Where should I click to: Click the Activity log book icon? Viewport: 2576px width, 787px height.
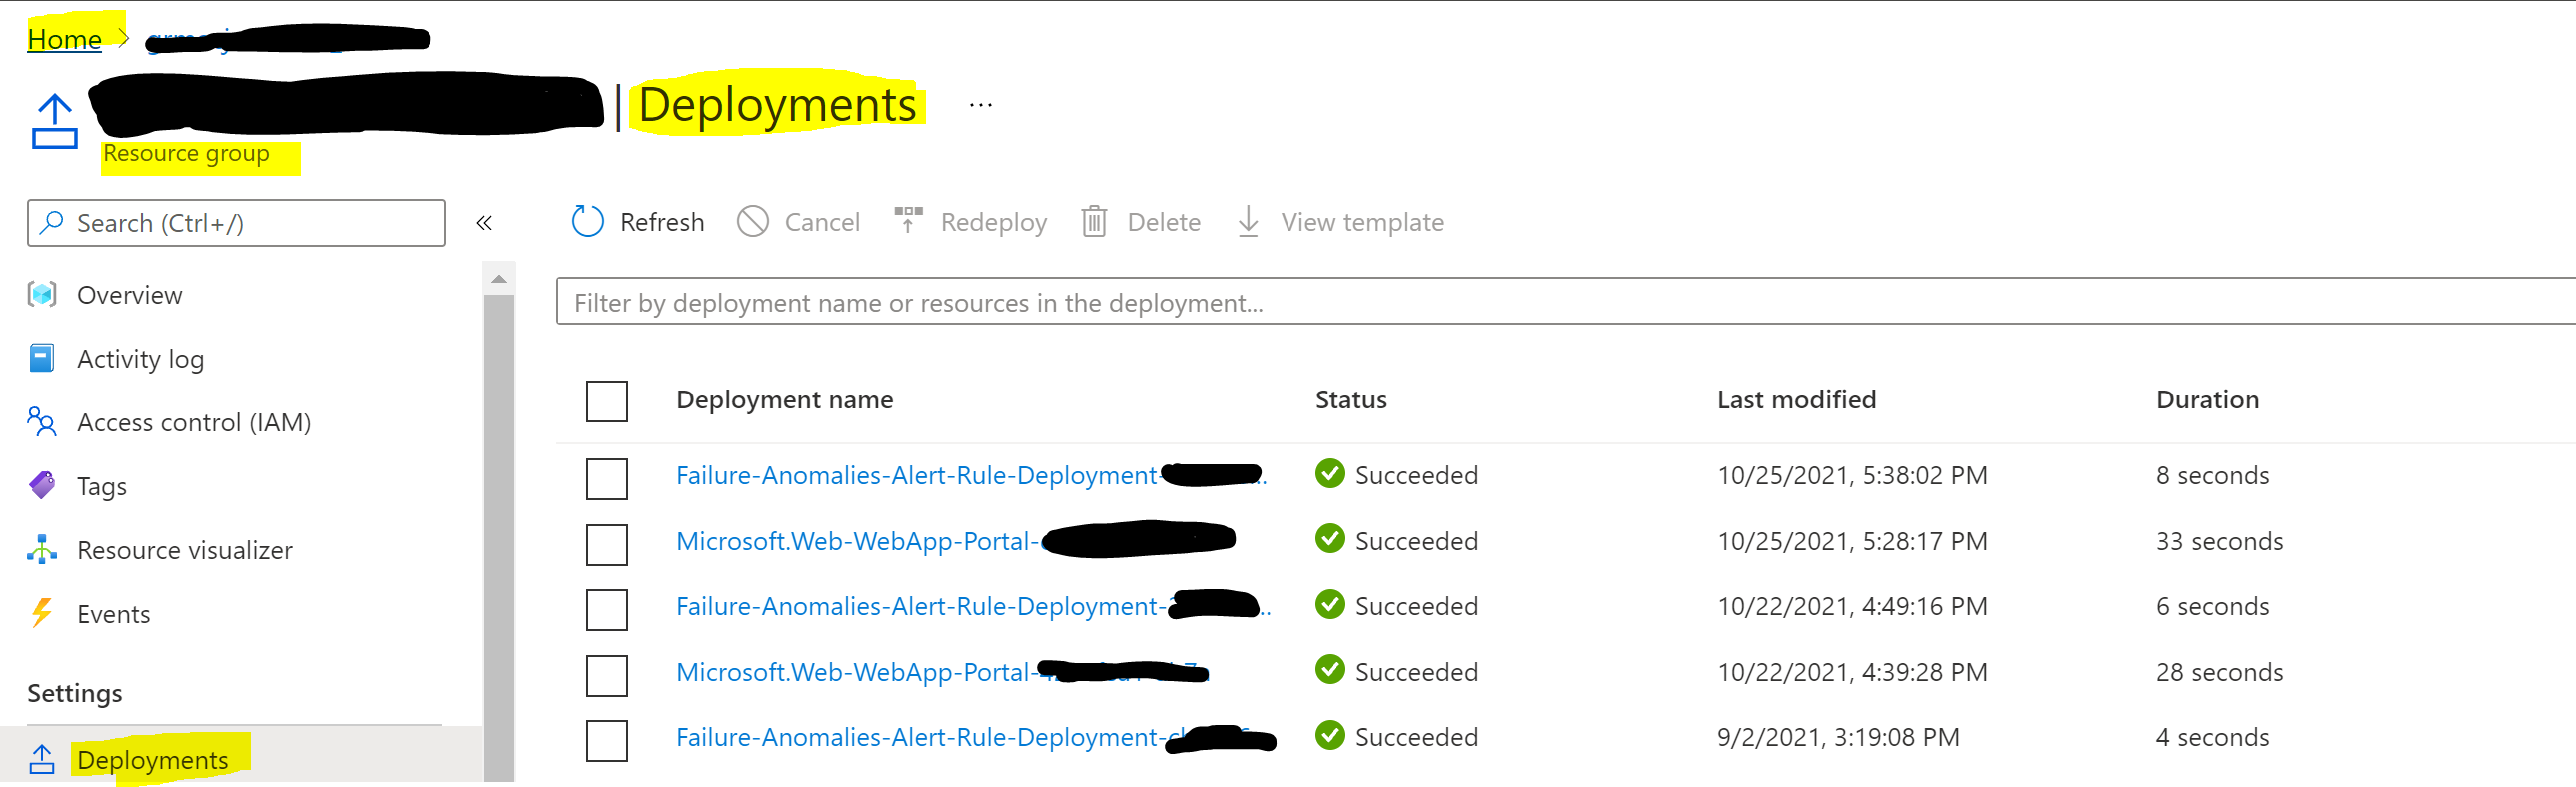41,358
